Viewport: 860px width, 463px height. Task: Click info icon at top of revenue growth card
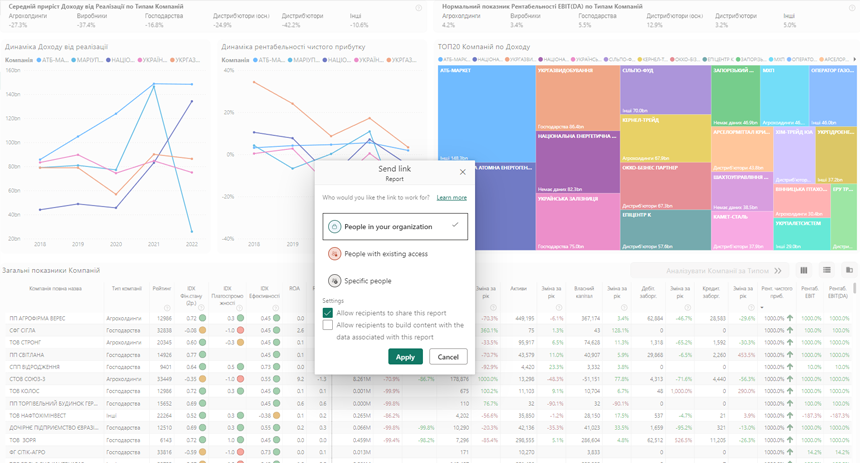[418, 8]
